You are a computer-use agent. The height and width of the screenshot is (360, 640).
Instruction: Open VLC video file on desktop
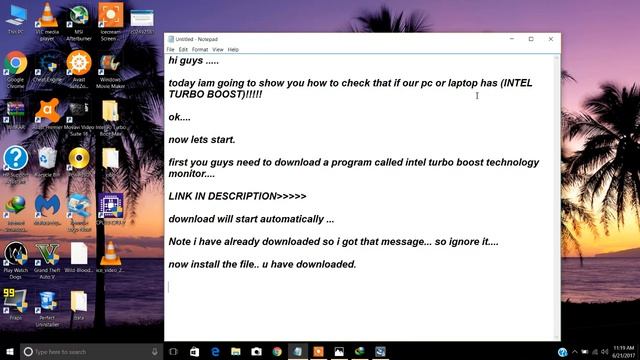(x=110, y=256)
